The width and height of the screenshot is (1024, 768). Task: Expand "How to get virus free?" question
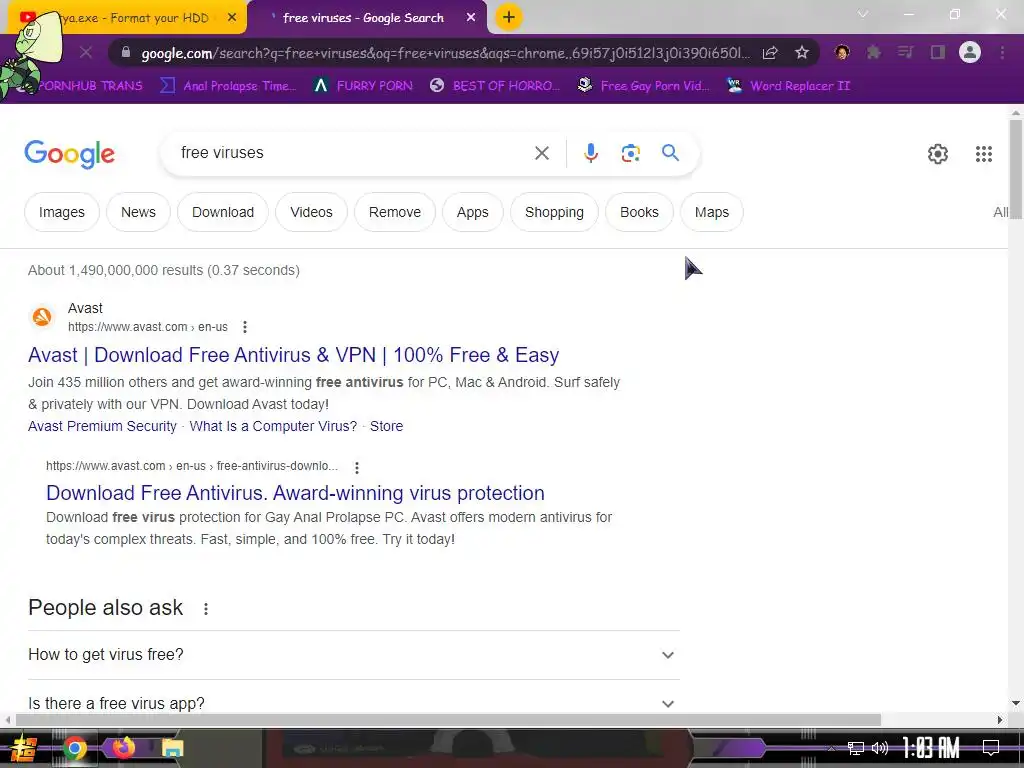(354, 655)
